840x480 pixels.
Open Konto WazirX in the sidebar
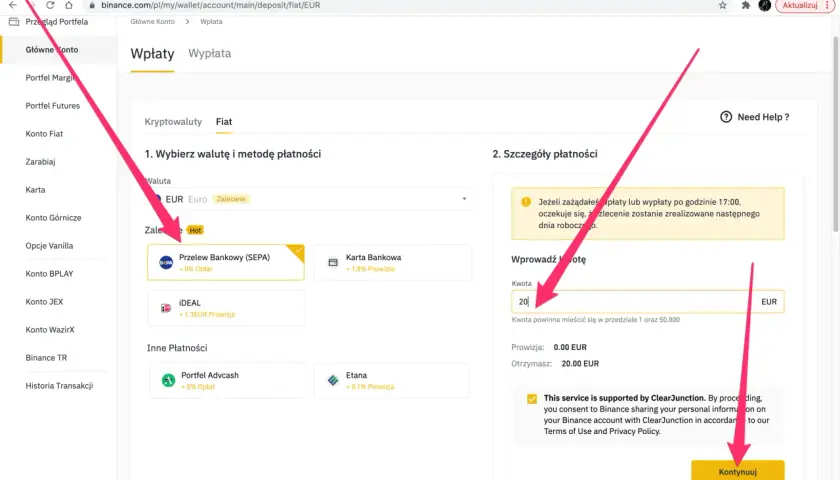tap(50, 329)
